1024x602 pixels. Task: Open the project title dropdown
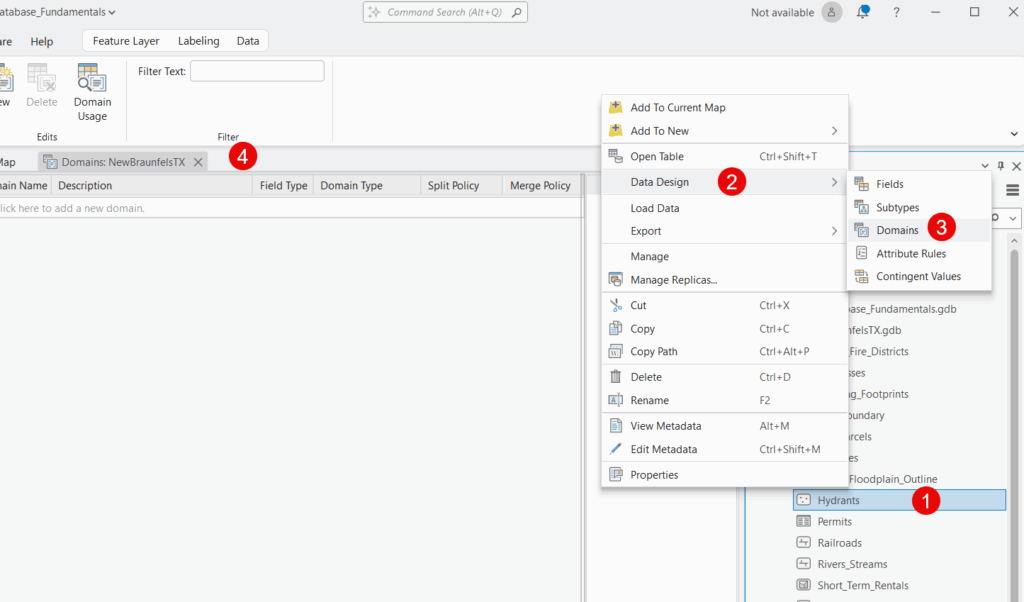111,12
